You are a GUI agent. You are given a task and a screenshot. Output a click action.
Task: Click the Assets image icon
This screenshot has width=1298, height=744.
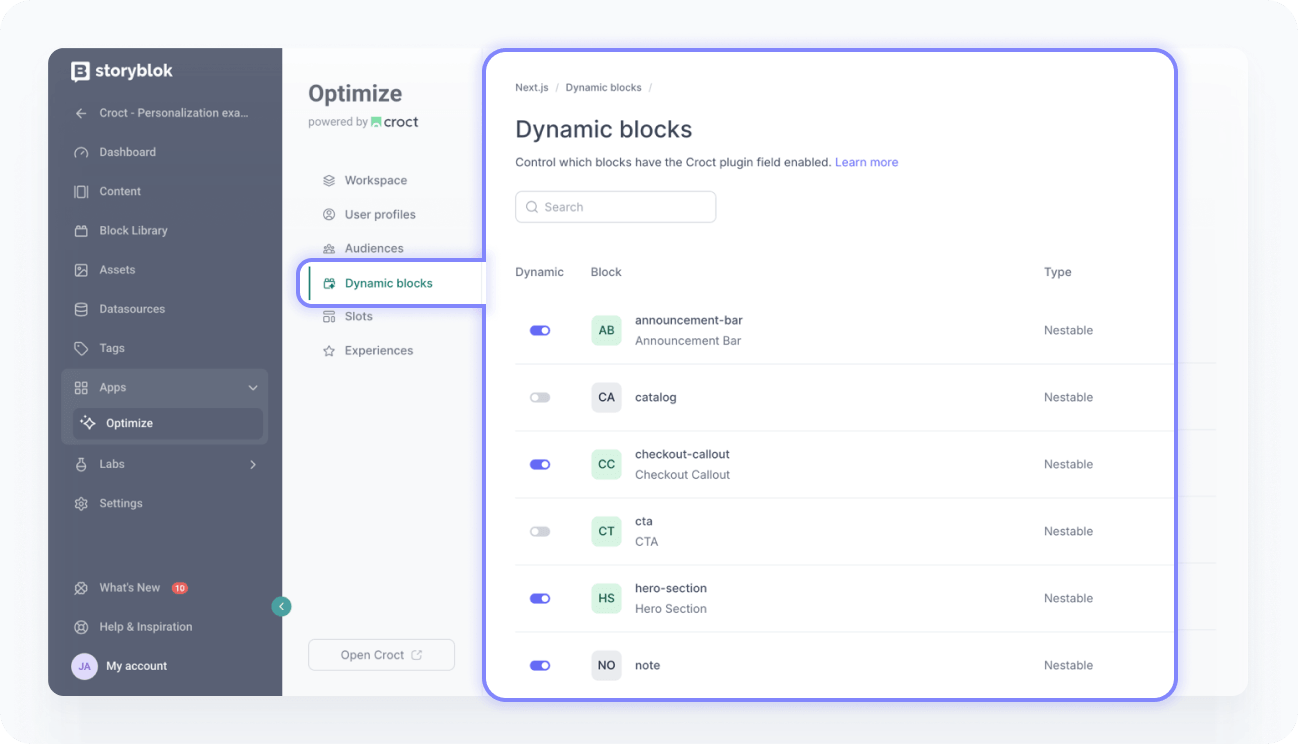[81, 270]
